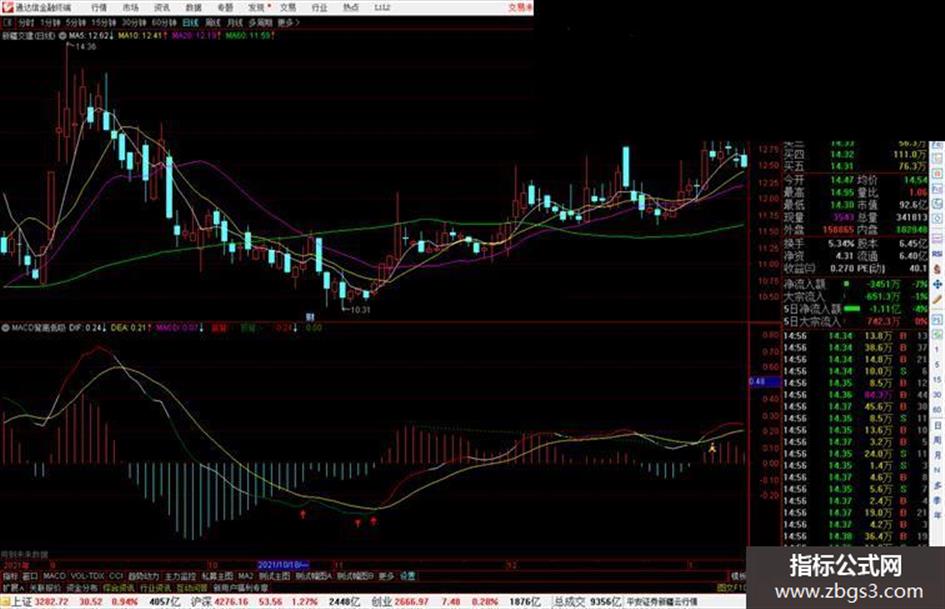Apply the MA2 indicator tab
The width and height of the screenshot is (945, 609).
(x=245, y=576)
